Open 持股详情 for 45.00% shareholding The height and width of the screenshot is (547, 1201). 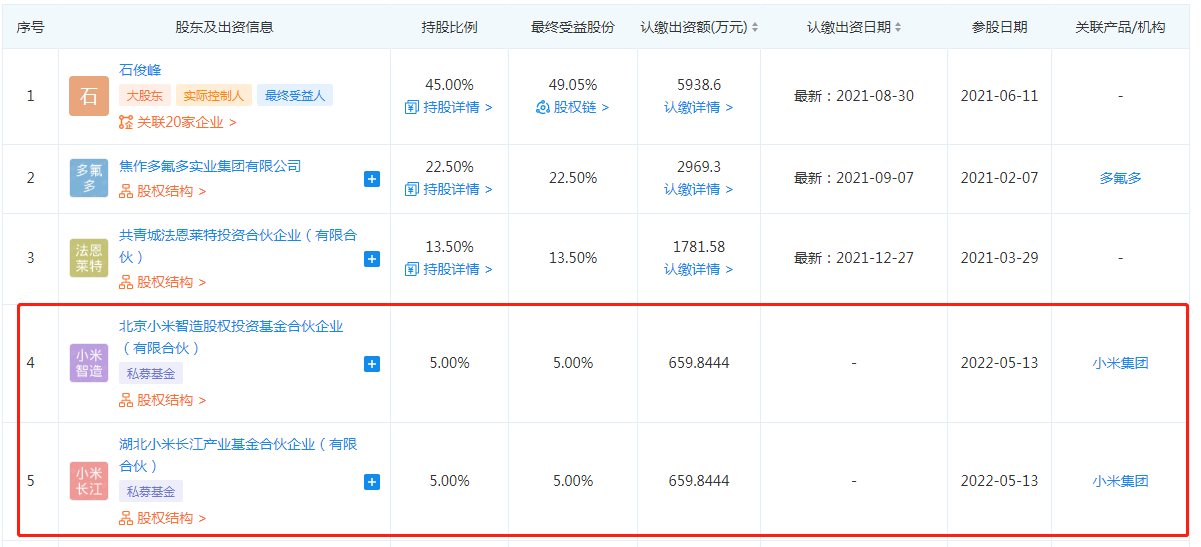pyautogui.click(x=449, y=107)
